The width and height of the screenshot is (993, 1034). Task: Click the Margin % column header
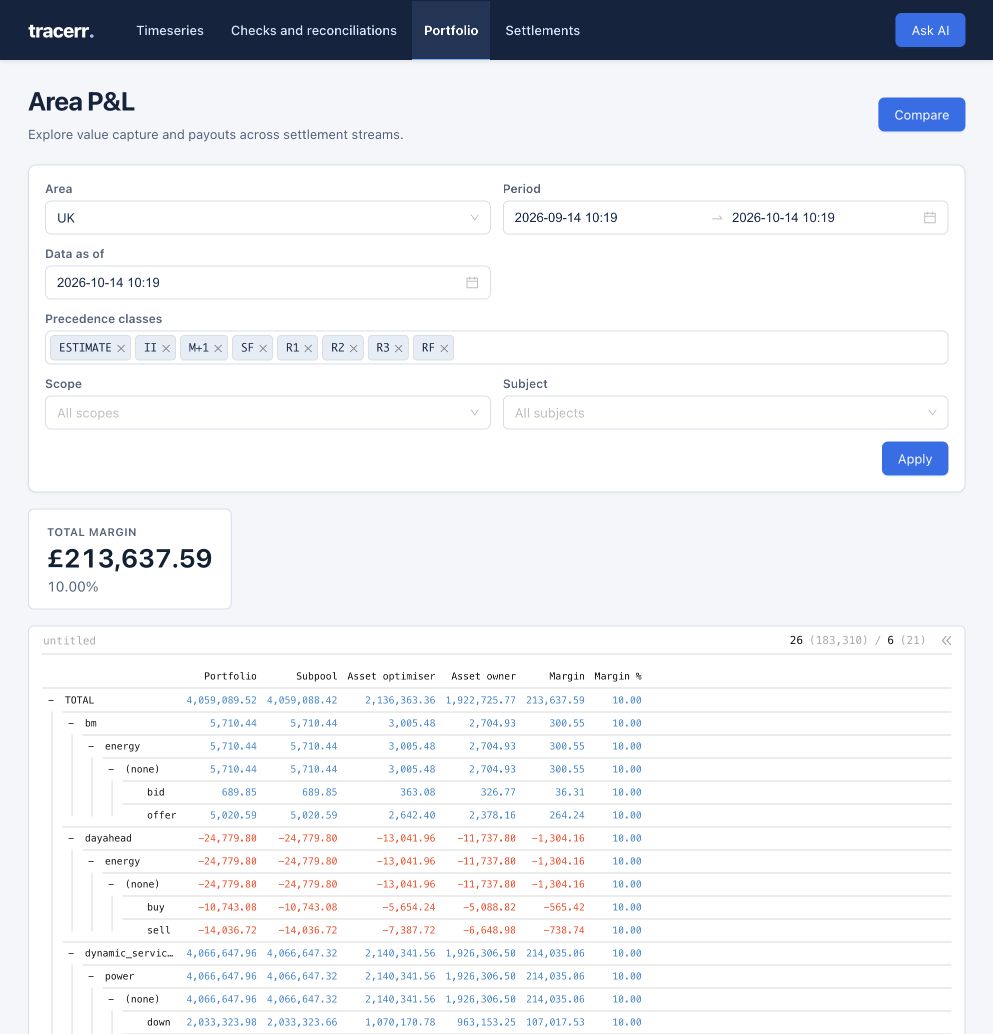(x=618, y=677)
